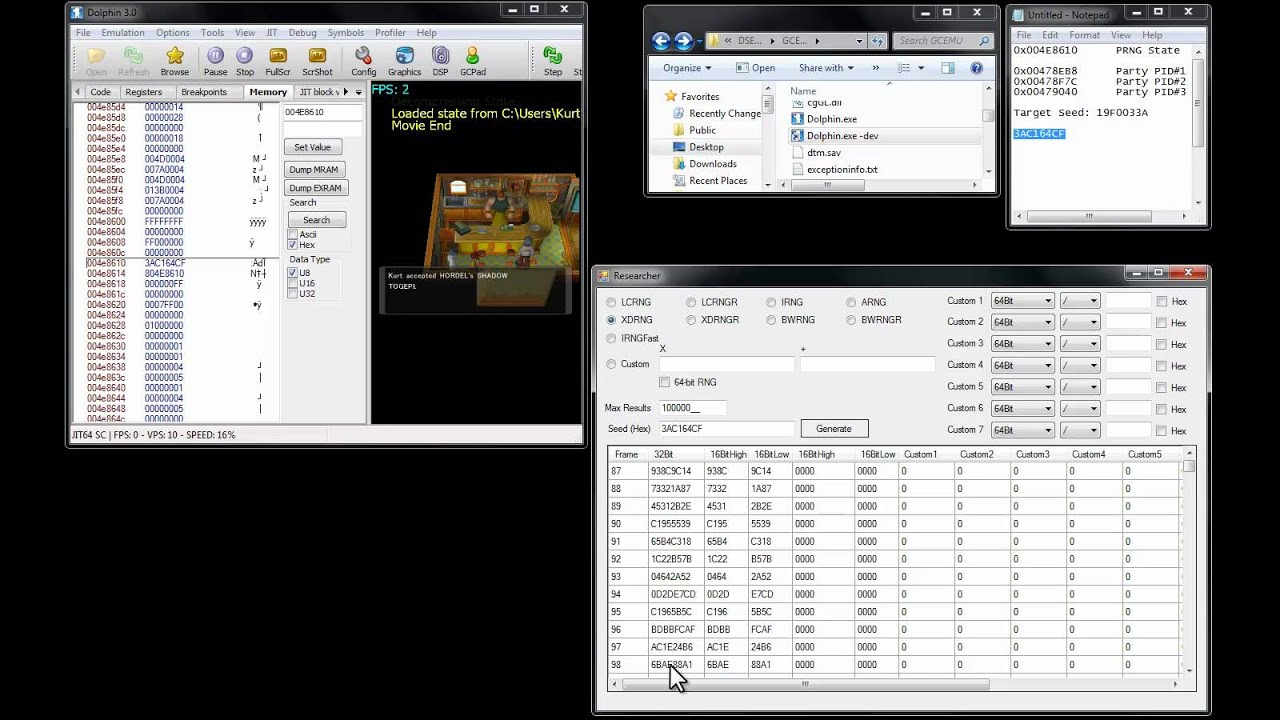The height and width of the screenshot is (720, 1280).
Task: Open the Symbols menu in Dolphin
Action: click(x=346, y=33)
